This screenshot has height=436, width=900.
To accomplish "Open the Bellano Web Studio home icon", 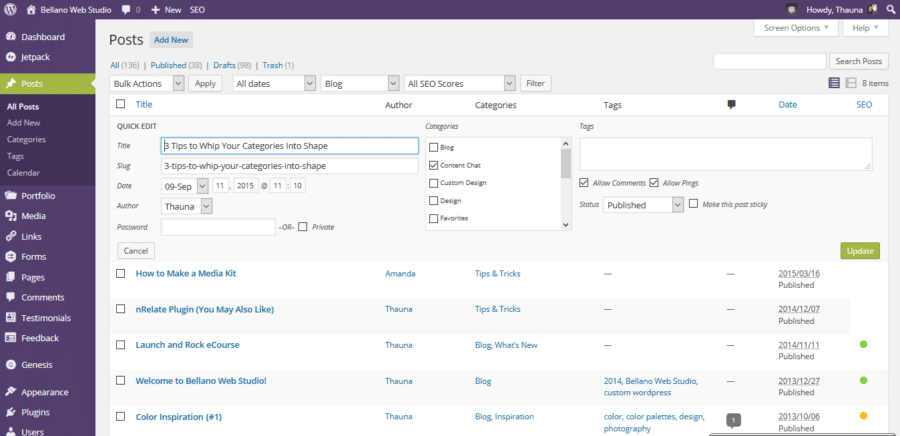I will point(32,10).
